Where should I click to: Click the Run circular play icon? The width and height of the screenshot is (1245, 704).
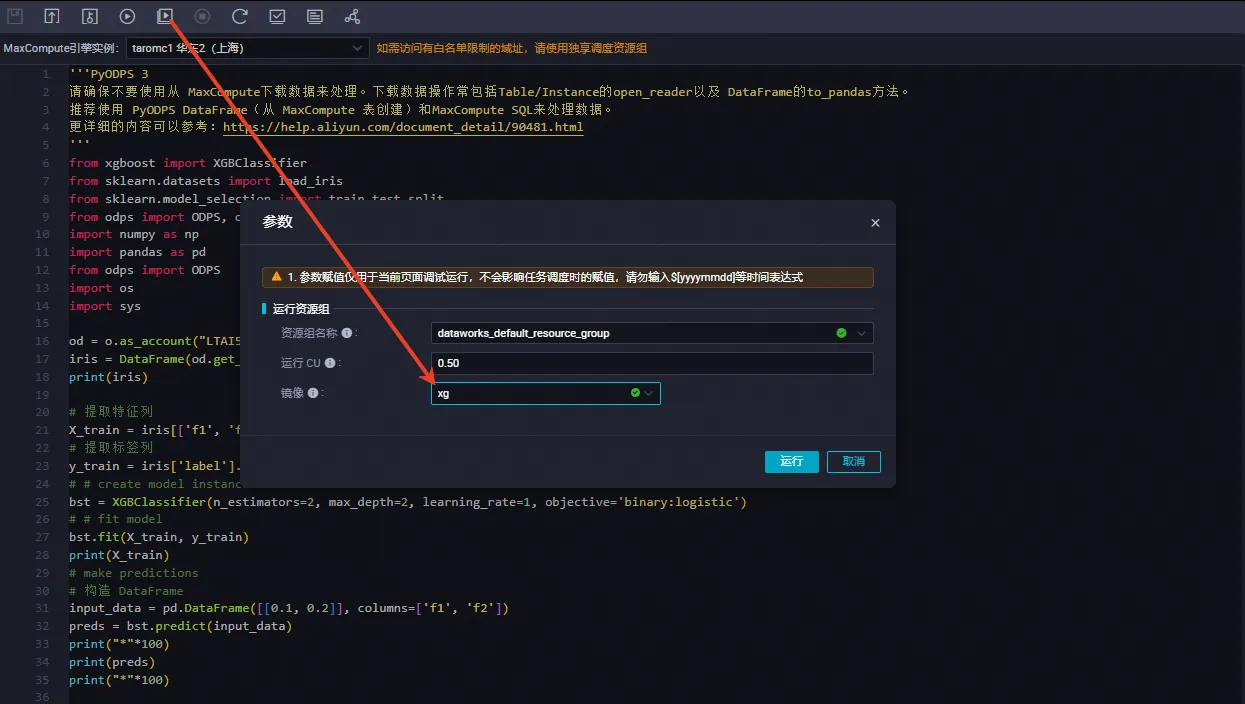click(127, 16)
